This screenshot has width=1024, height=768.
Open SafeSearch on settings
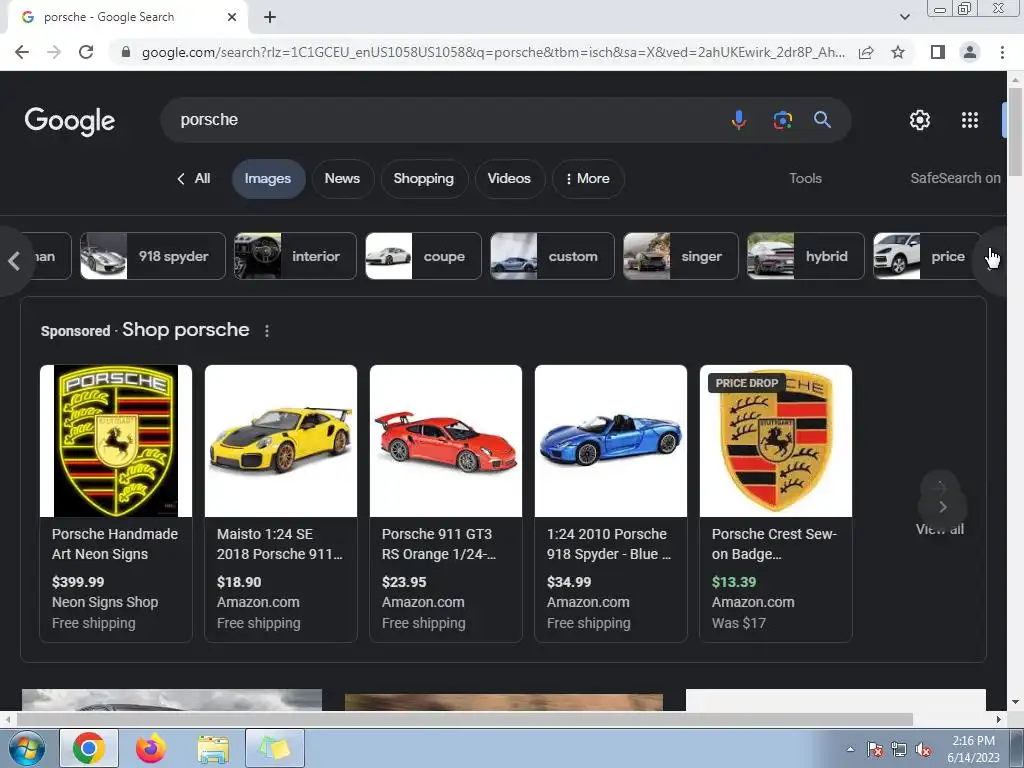tap(955, 178)
